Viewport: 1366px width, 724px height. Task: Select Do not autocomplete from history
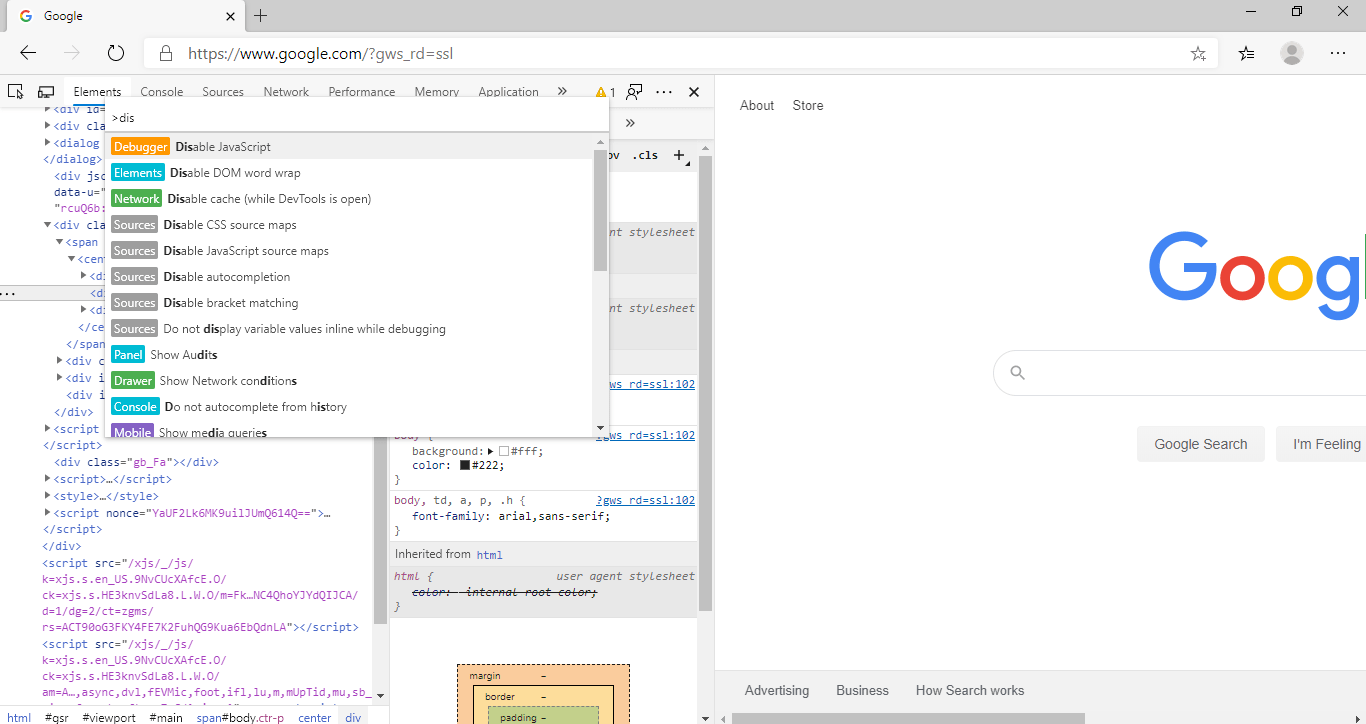pos(349,407)
